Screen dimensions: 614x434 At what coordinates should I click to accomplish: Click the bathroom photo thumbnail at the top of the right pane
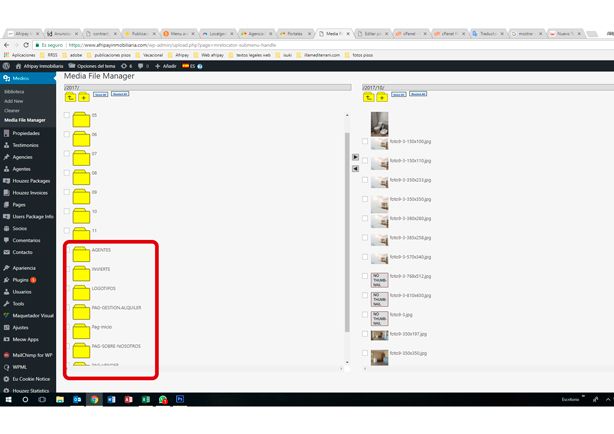coord(379,124)
